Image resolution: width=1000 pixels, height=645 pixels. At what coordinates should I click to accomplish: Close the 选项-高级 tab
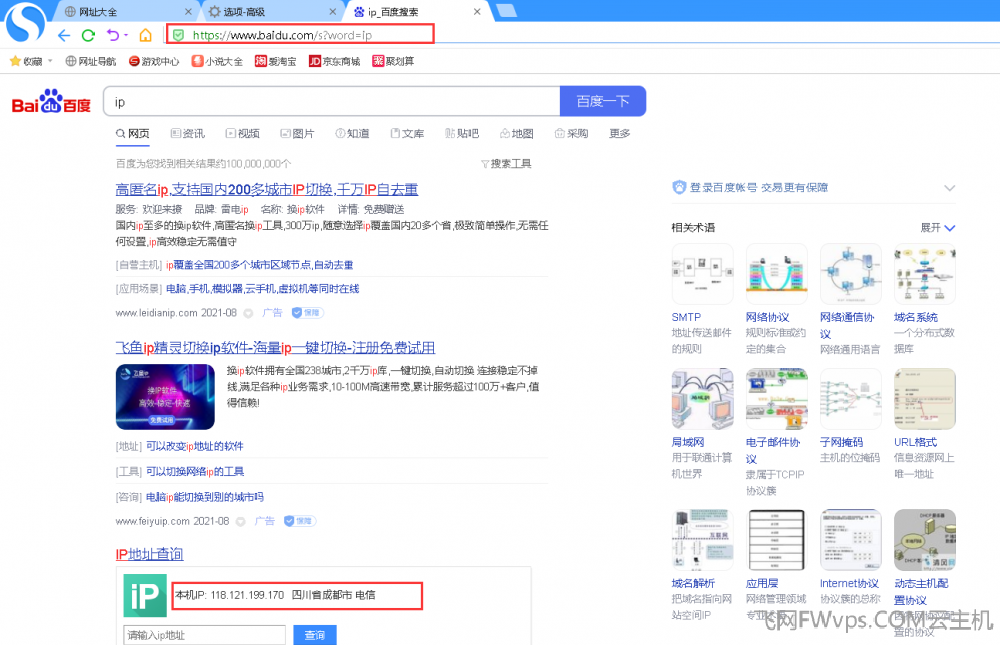pyautogui.click(x=332, y=11)
